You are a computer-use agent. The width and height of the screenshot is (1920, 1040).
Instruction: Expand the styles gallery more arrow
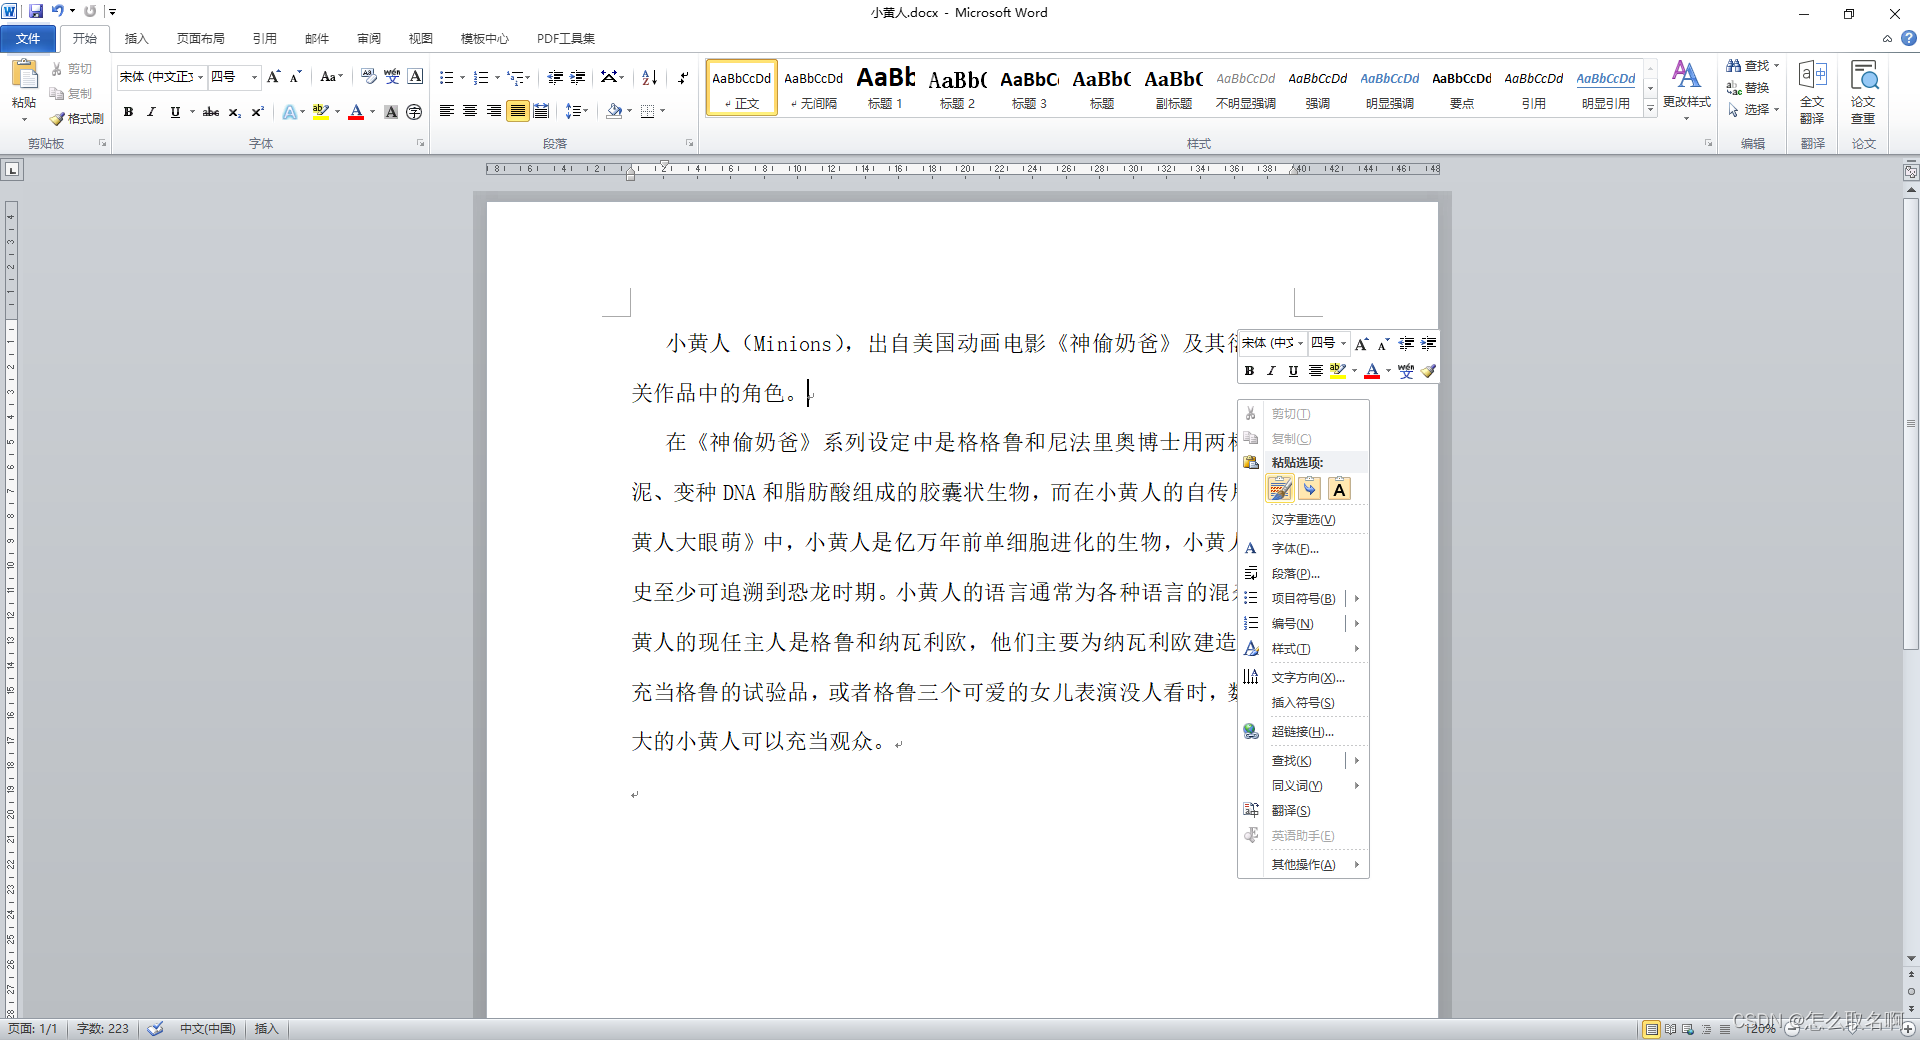pos(1650,110)
